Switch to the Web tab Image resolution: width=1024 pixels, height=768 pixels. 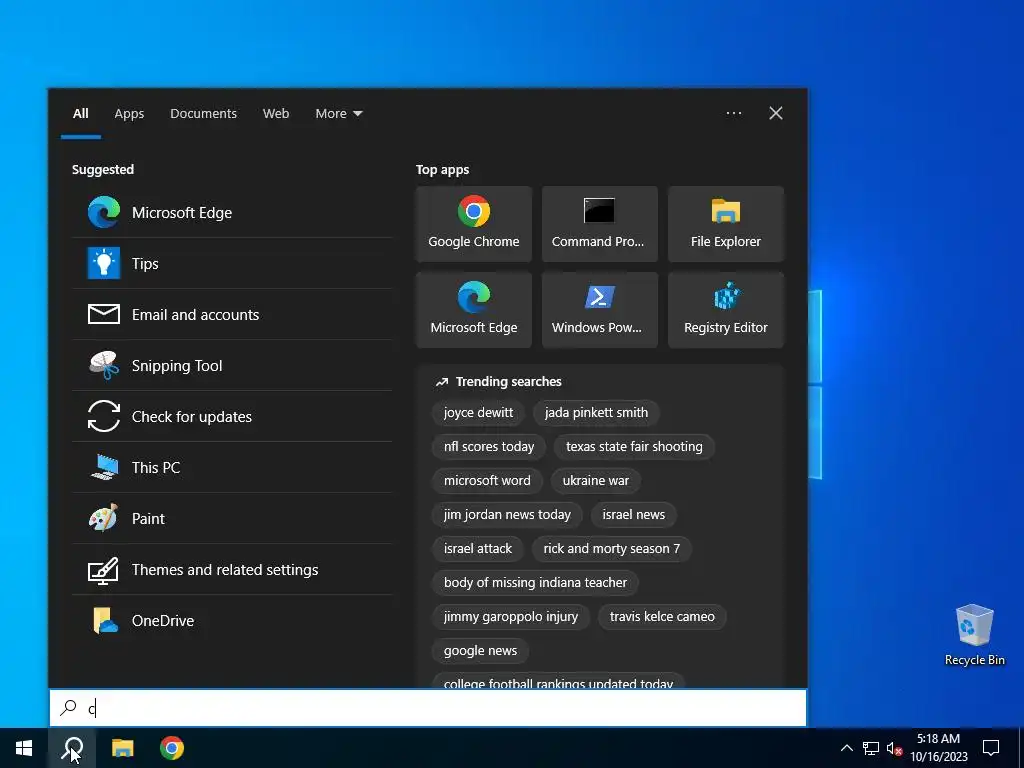(x=276, y=114)
